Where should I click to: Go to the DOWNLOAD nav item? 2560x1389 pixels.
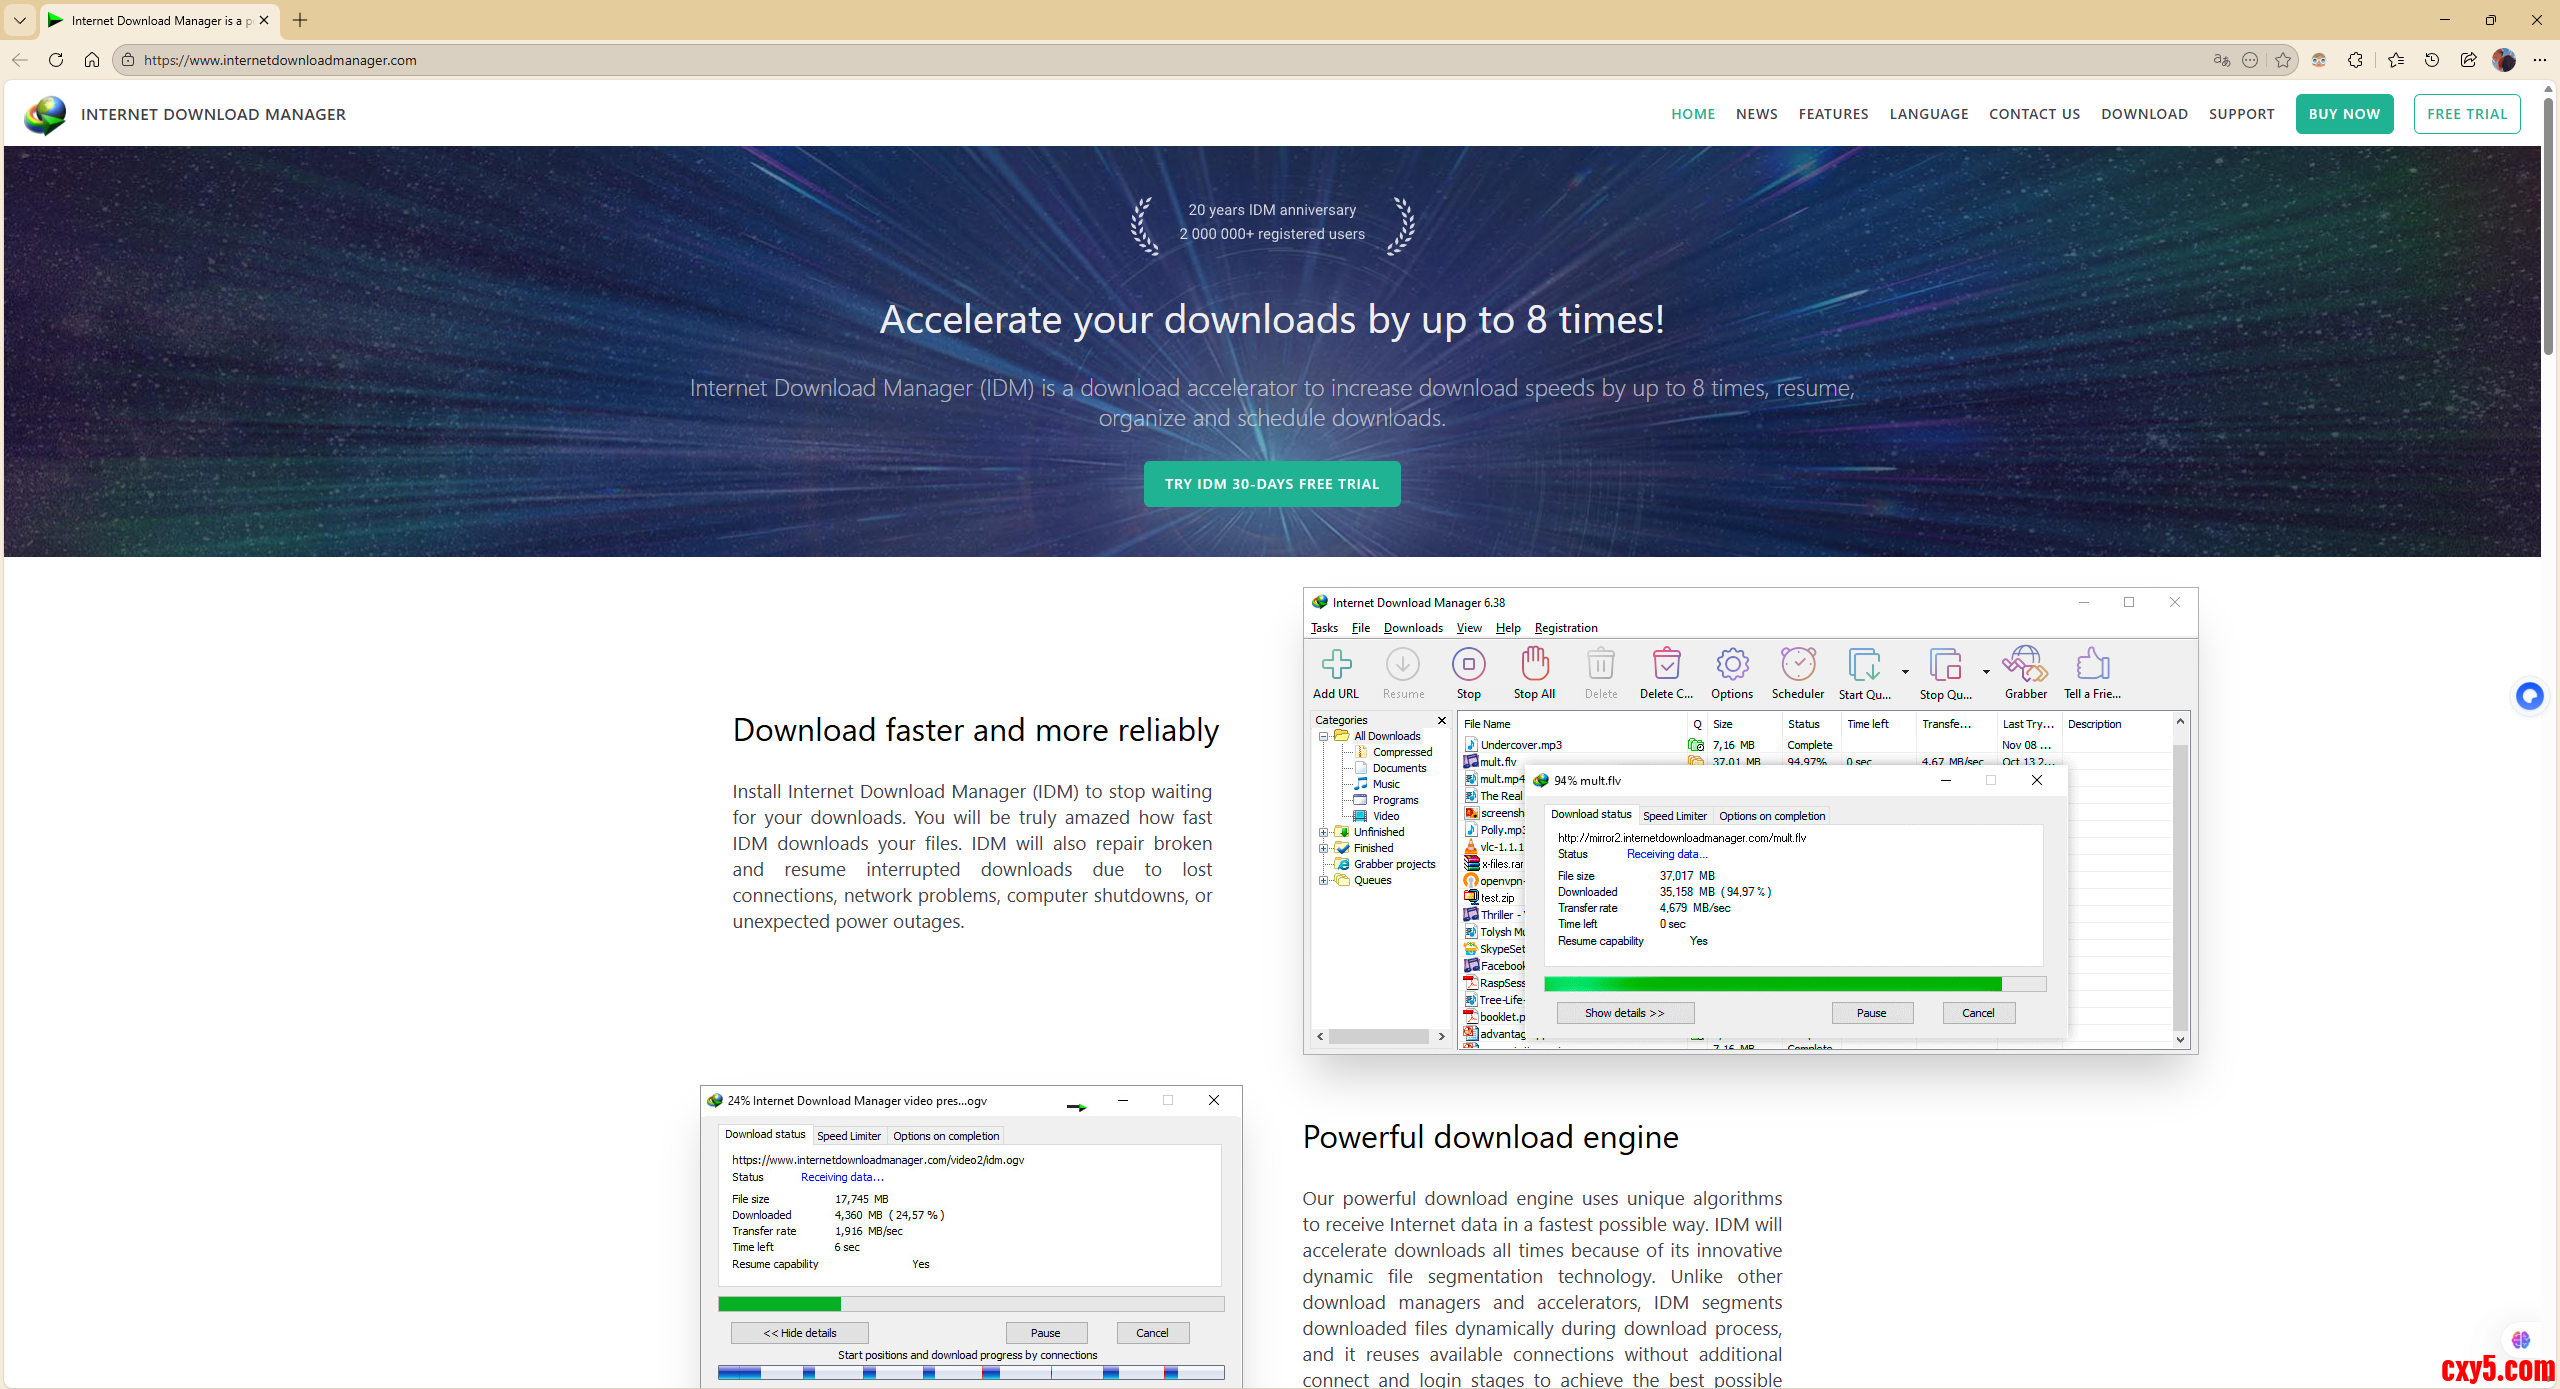(2144, 114)
